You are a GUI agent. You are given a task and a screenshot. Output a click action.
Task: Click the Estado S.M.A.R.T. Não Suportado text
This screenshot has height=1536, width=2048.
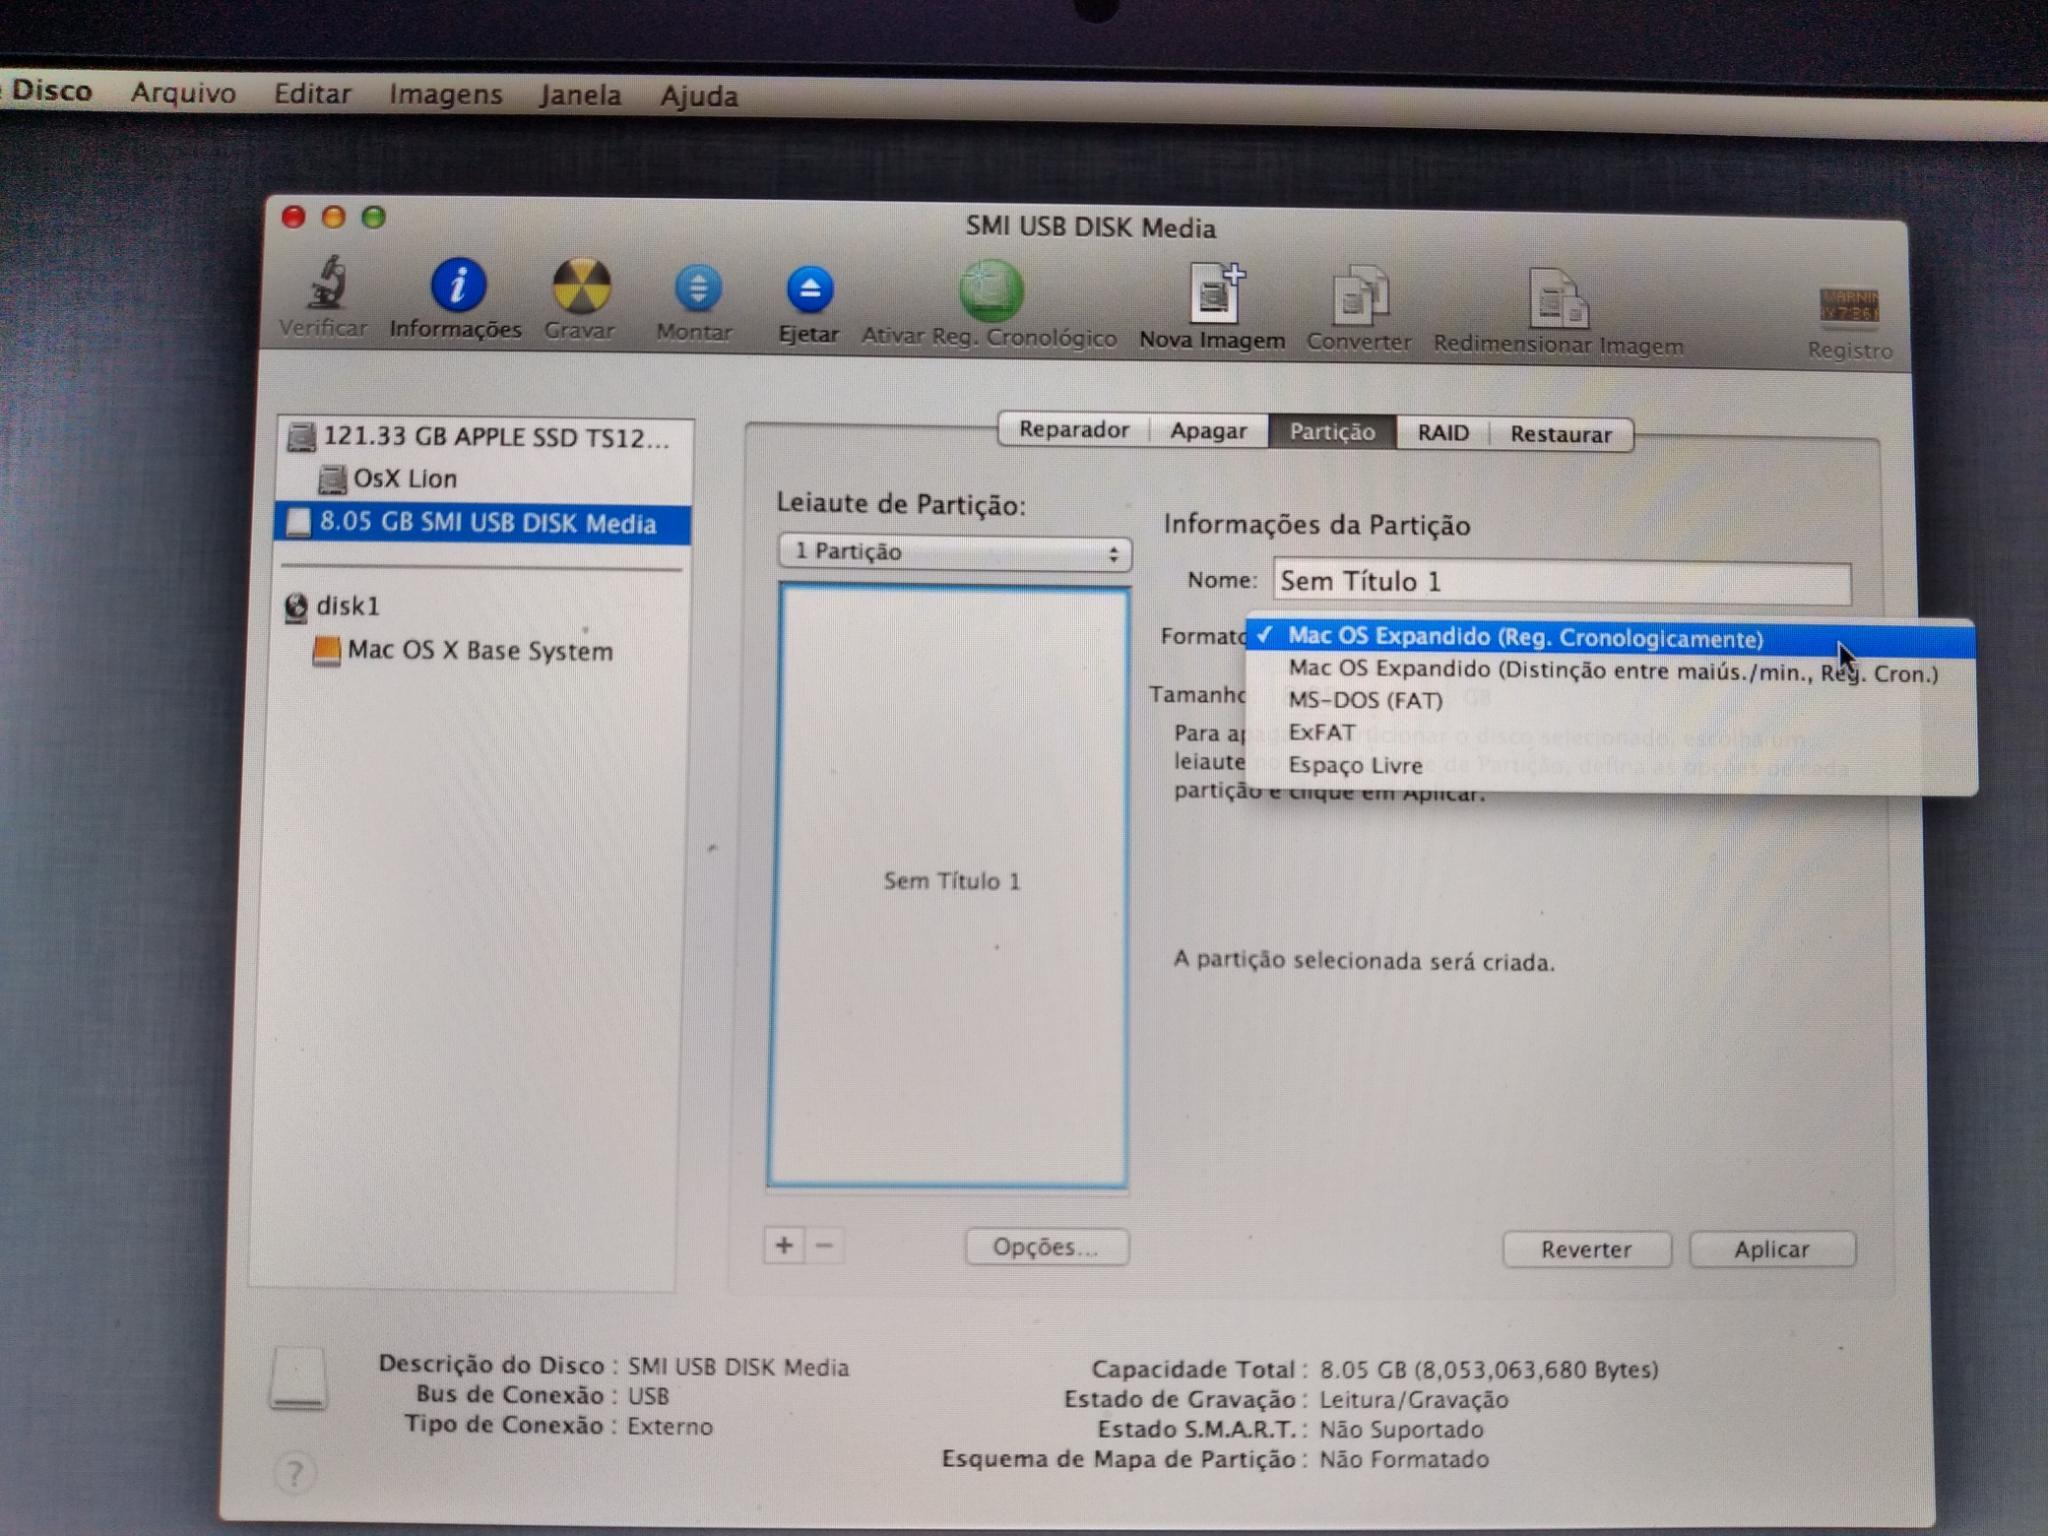[x=1401, y=1430]
